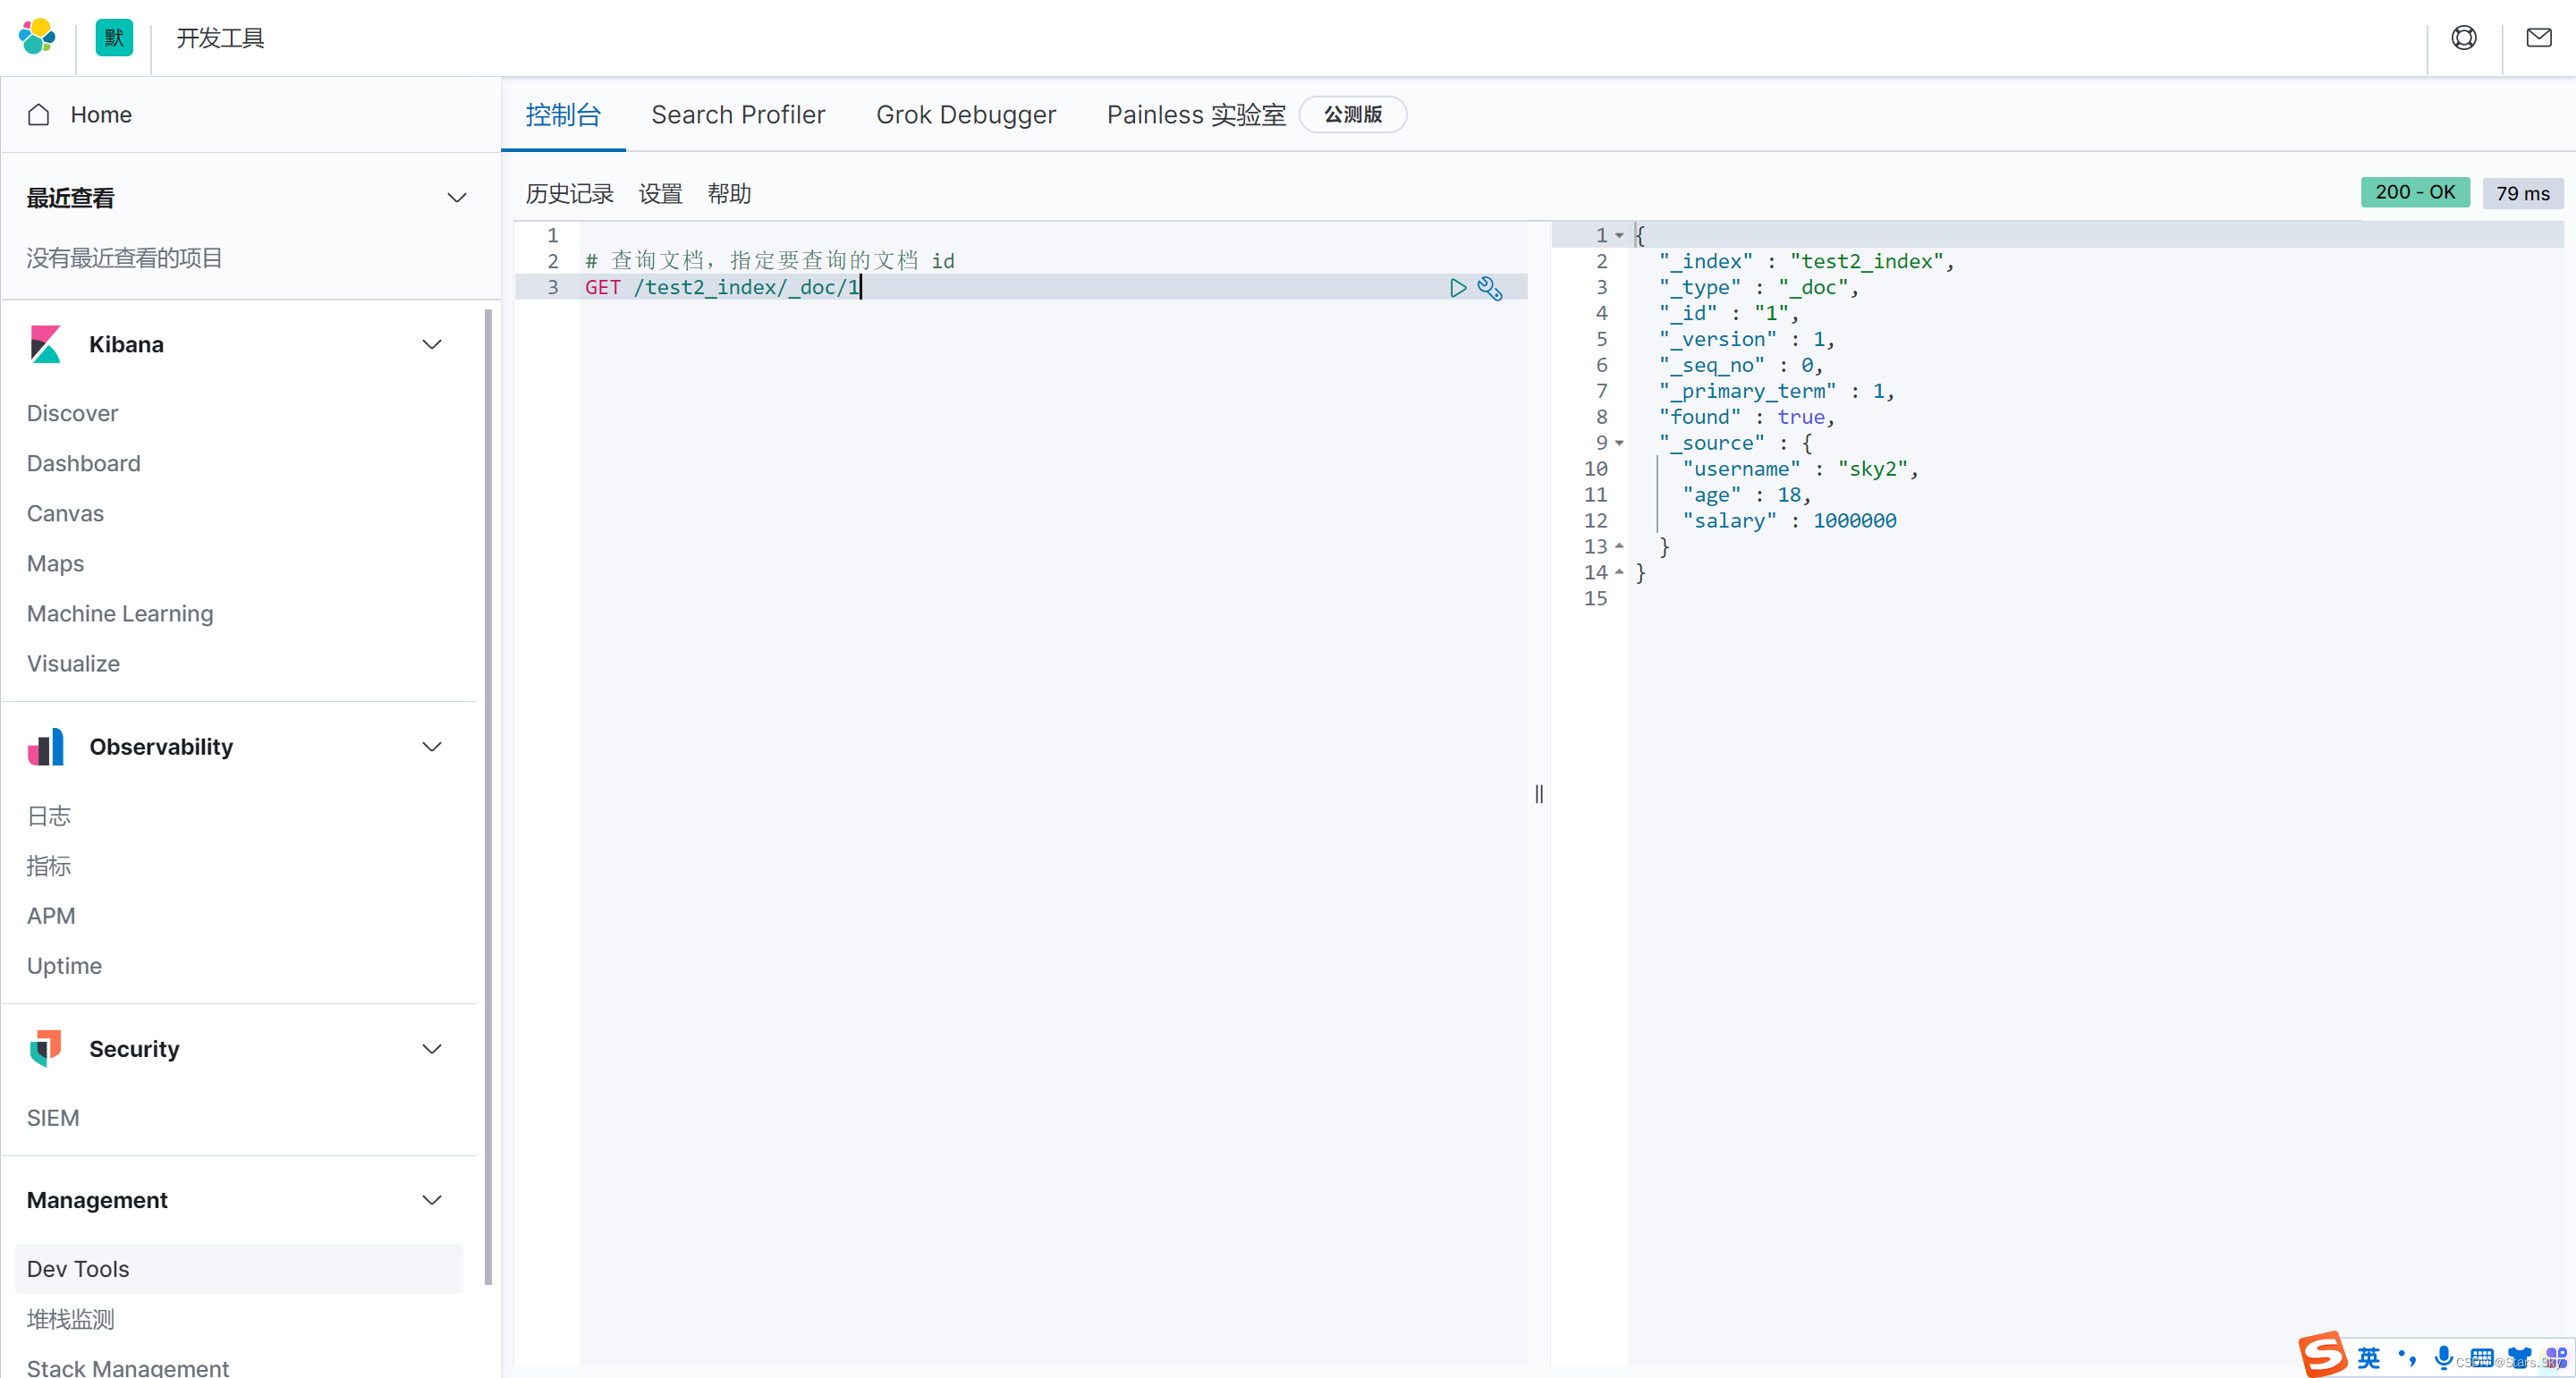Open 帮助 help menu
2576x1378 pixels.
pyautogui.click(x=729, y=194)
